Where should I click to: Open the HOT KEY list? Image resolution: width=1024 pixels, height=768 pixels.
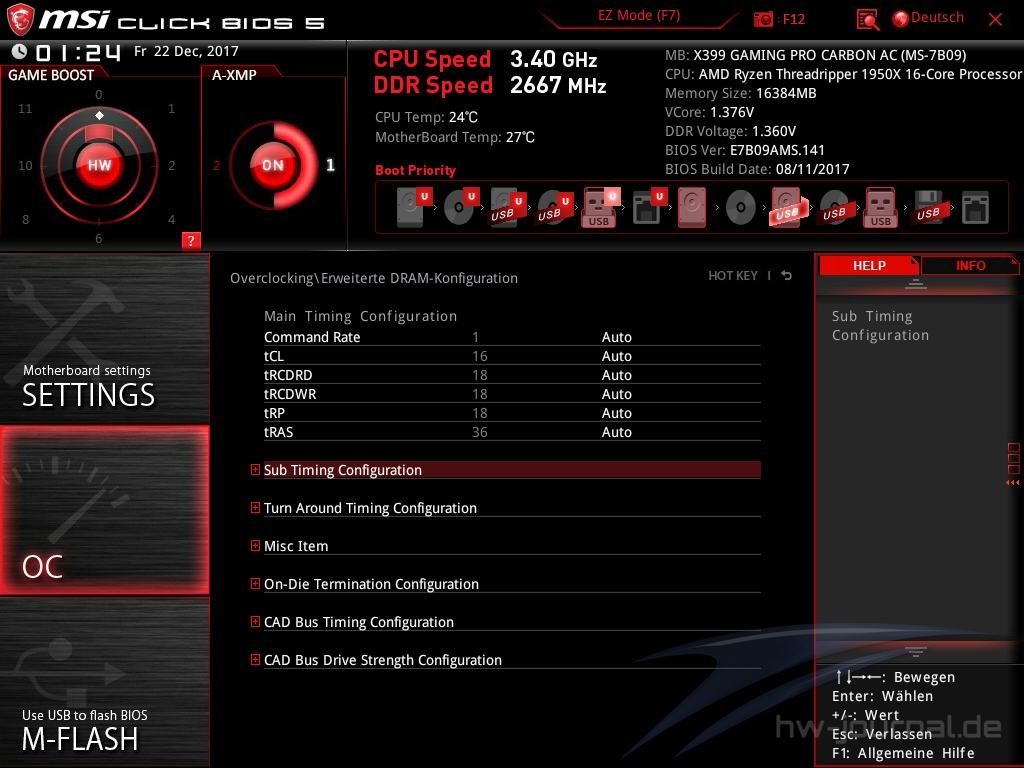click(733, 276)
